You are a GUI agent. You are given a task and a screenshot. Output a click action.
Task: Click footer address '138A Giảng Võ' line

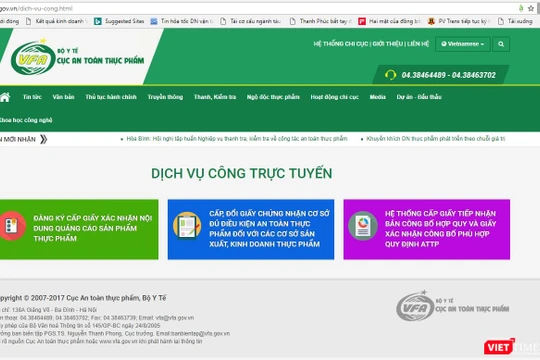pos(48,310)
